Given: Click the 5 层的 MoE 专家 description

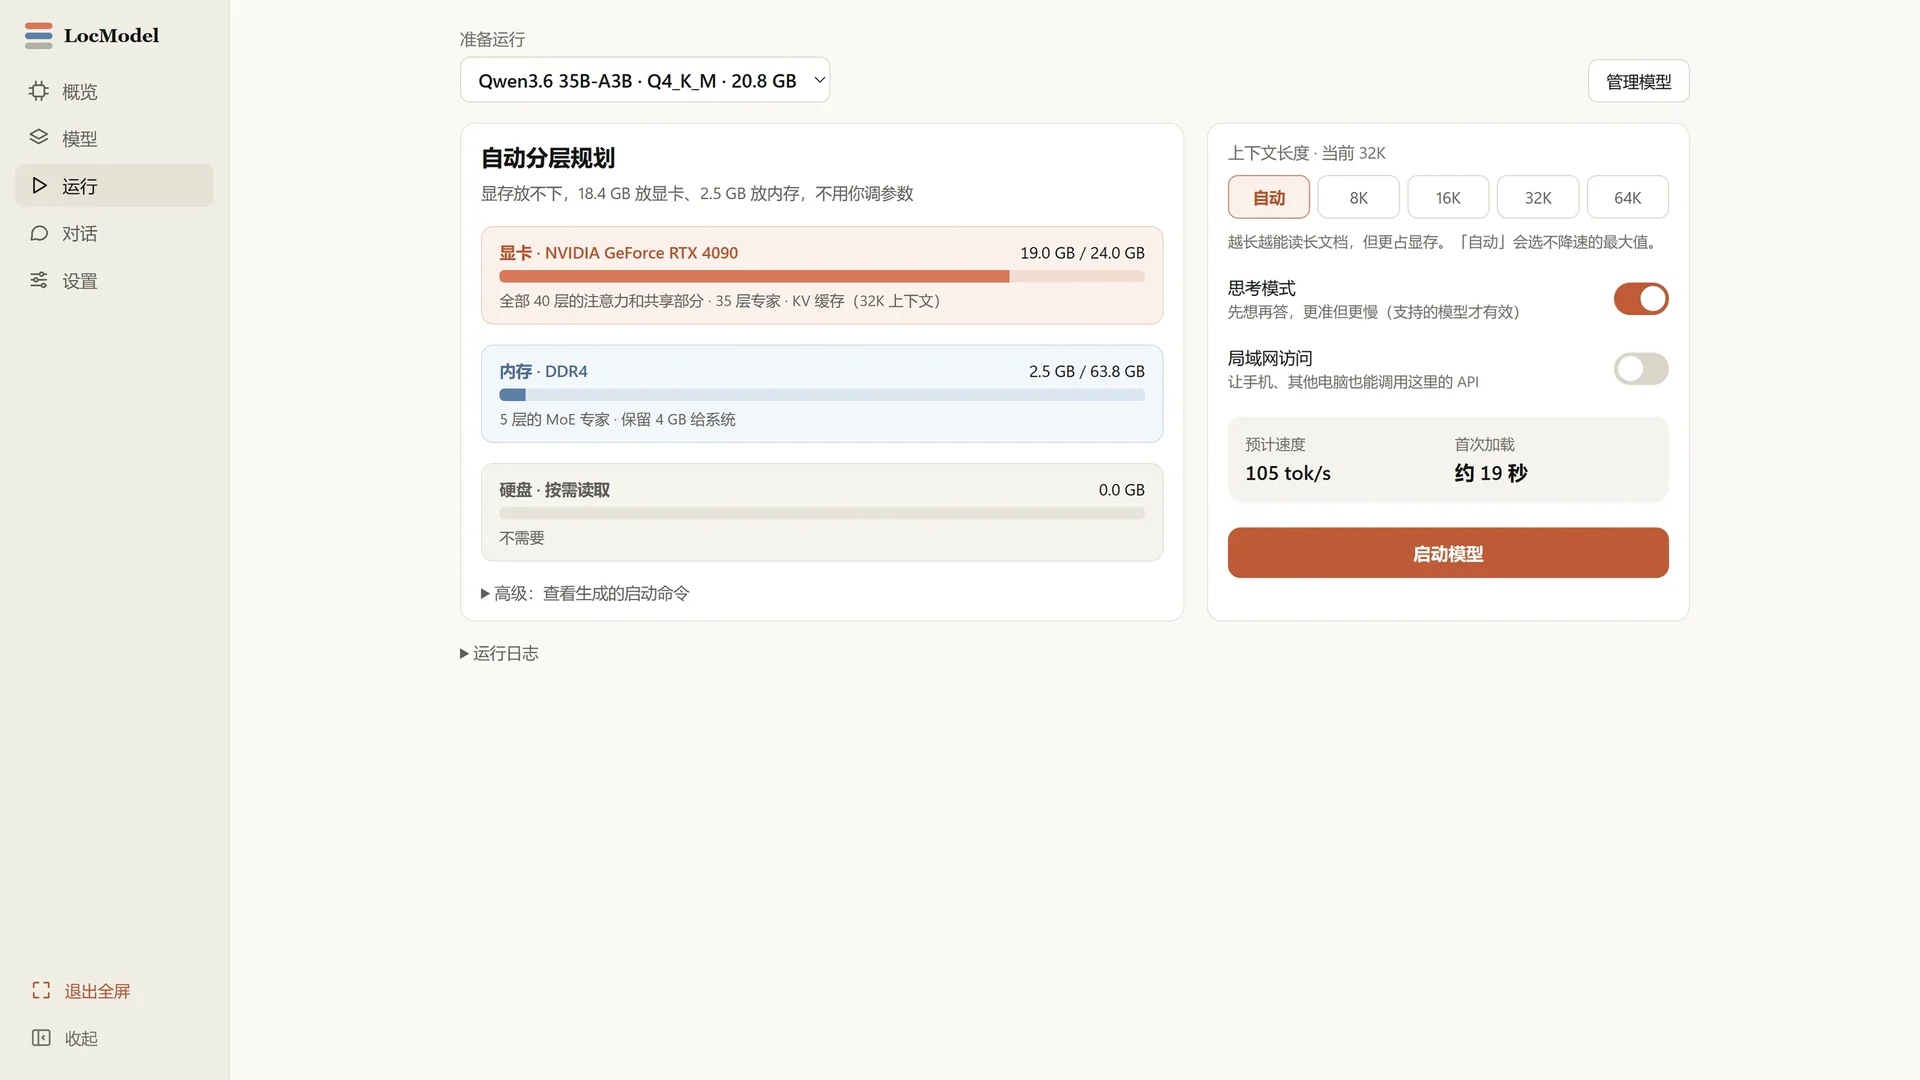Looking at the screenshot, I should [x=617, y=419].
